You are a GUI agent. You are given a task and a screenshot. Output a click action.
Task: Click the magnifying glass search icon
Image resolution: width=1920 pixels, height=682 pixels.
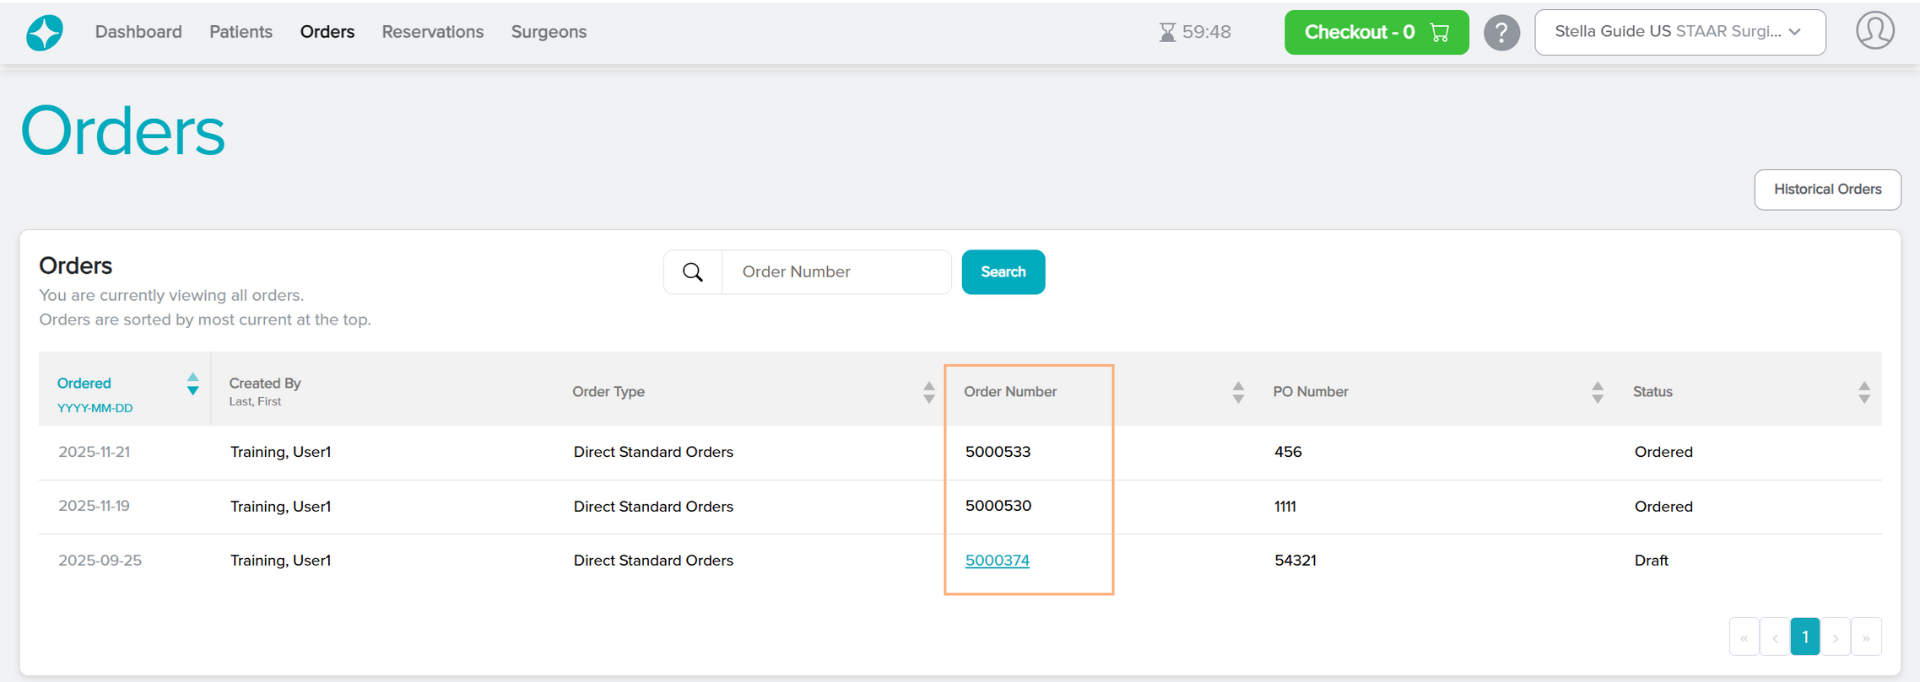693,272
